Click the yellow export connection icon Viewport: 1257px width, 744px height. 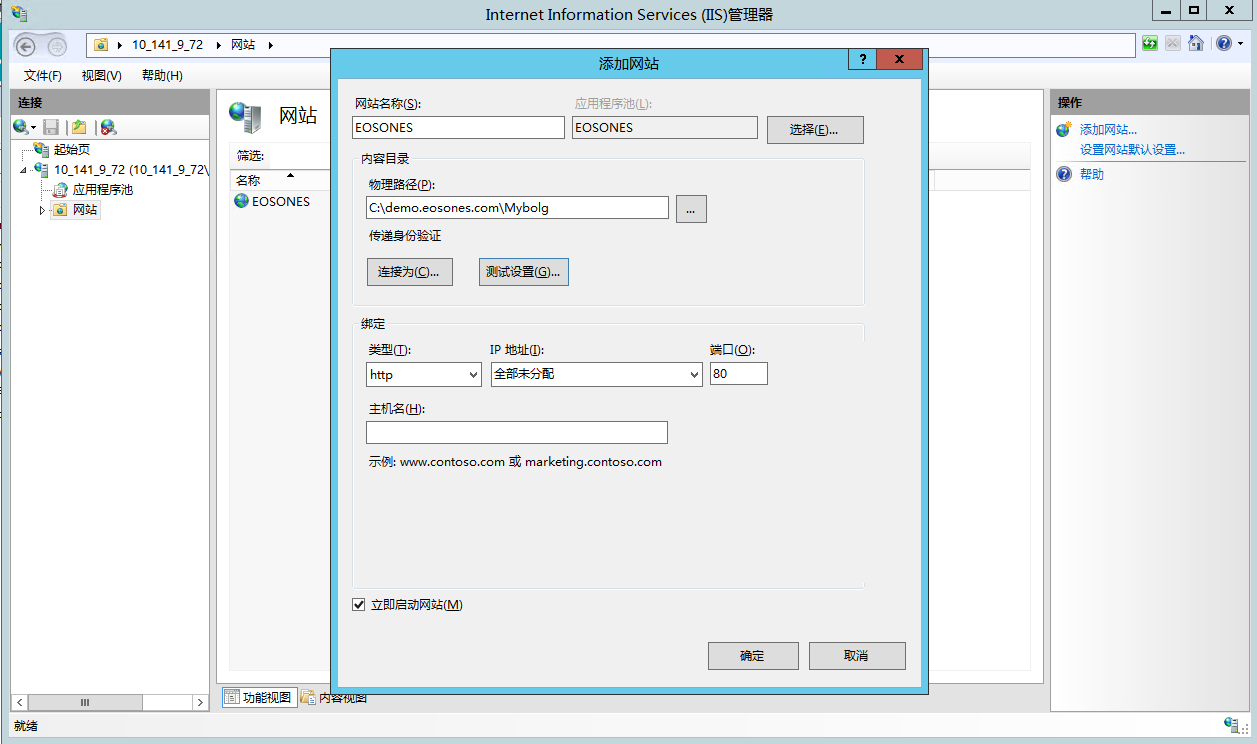pos(77,127)
